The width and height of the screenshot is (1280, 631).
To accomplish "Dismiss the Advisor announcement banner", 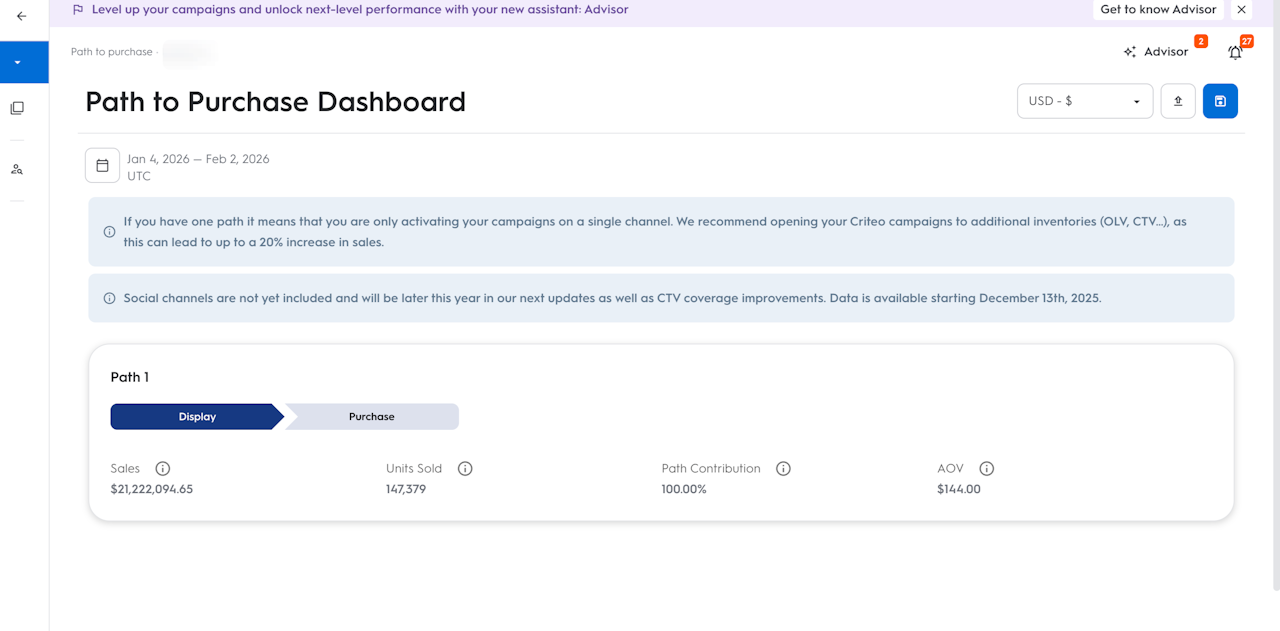I will point(1241,10).
